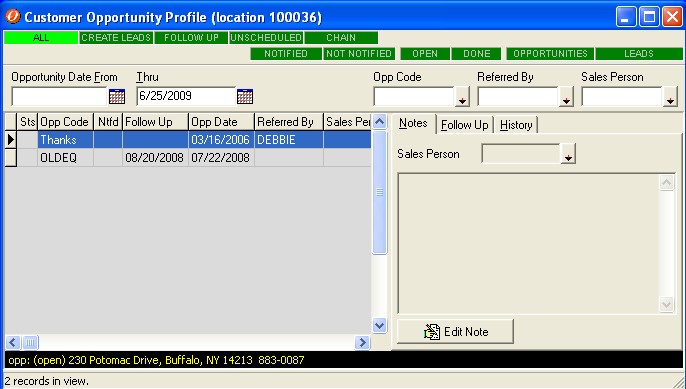Expand the Opp Code dropdown
The height and width of the screenshot is (389, 686).
tap(462, 97)
